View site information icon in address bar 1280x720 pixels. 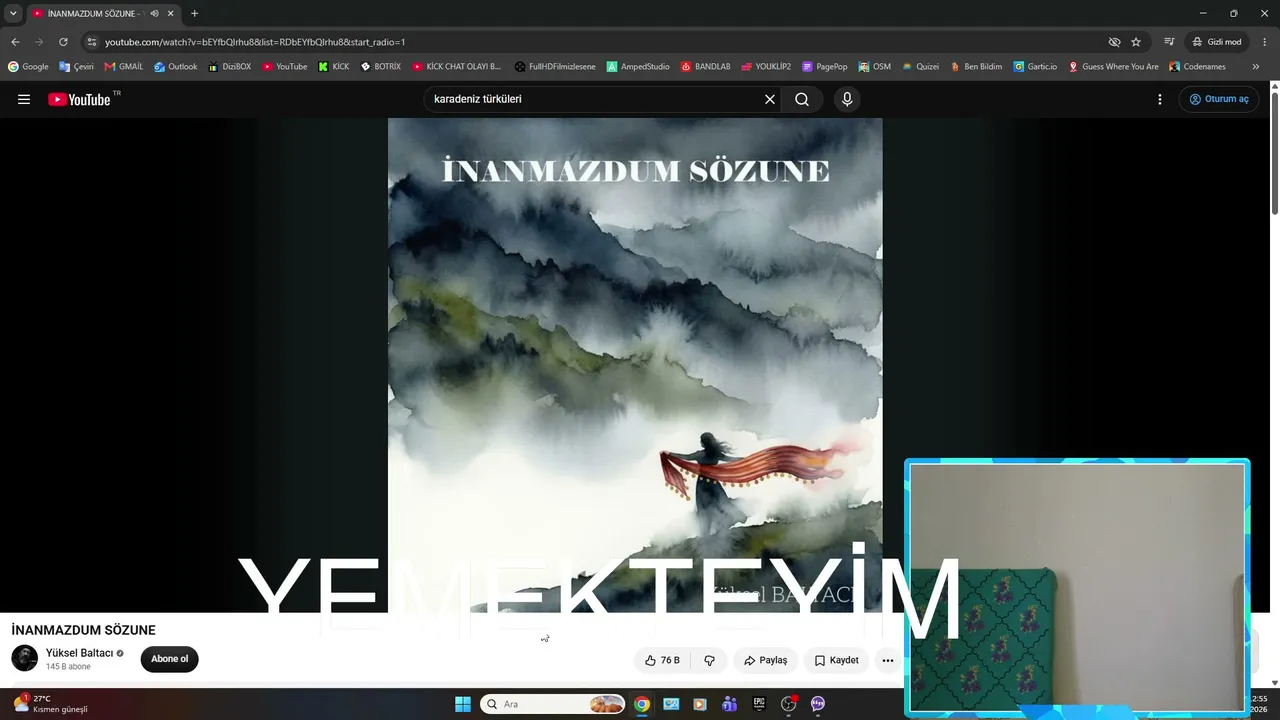[92, 42]
